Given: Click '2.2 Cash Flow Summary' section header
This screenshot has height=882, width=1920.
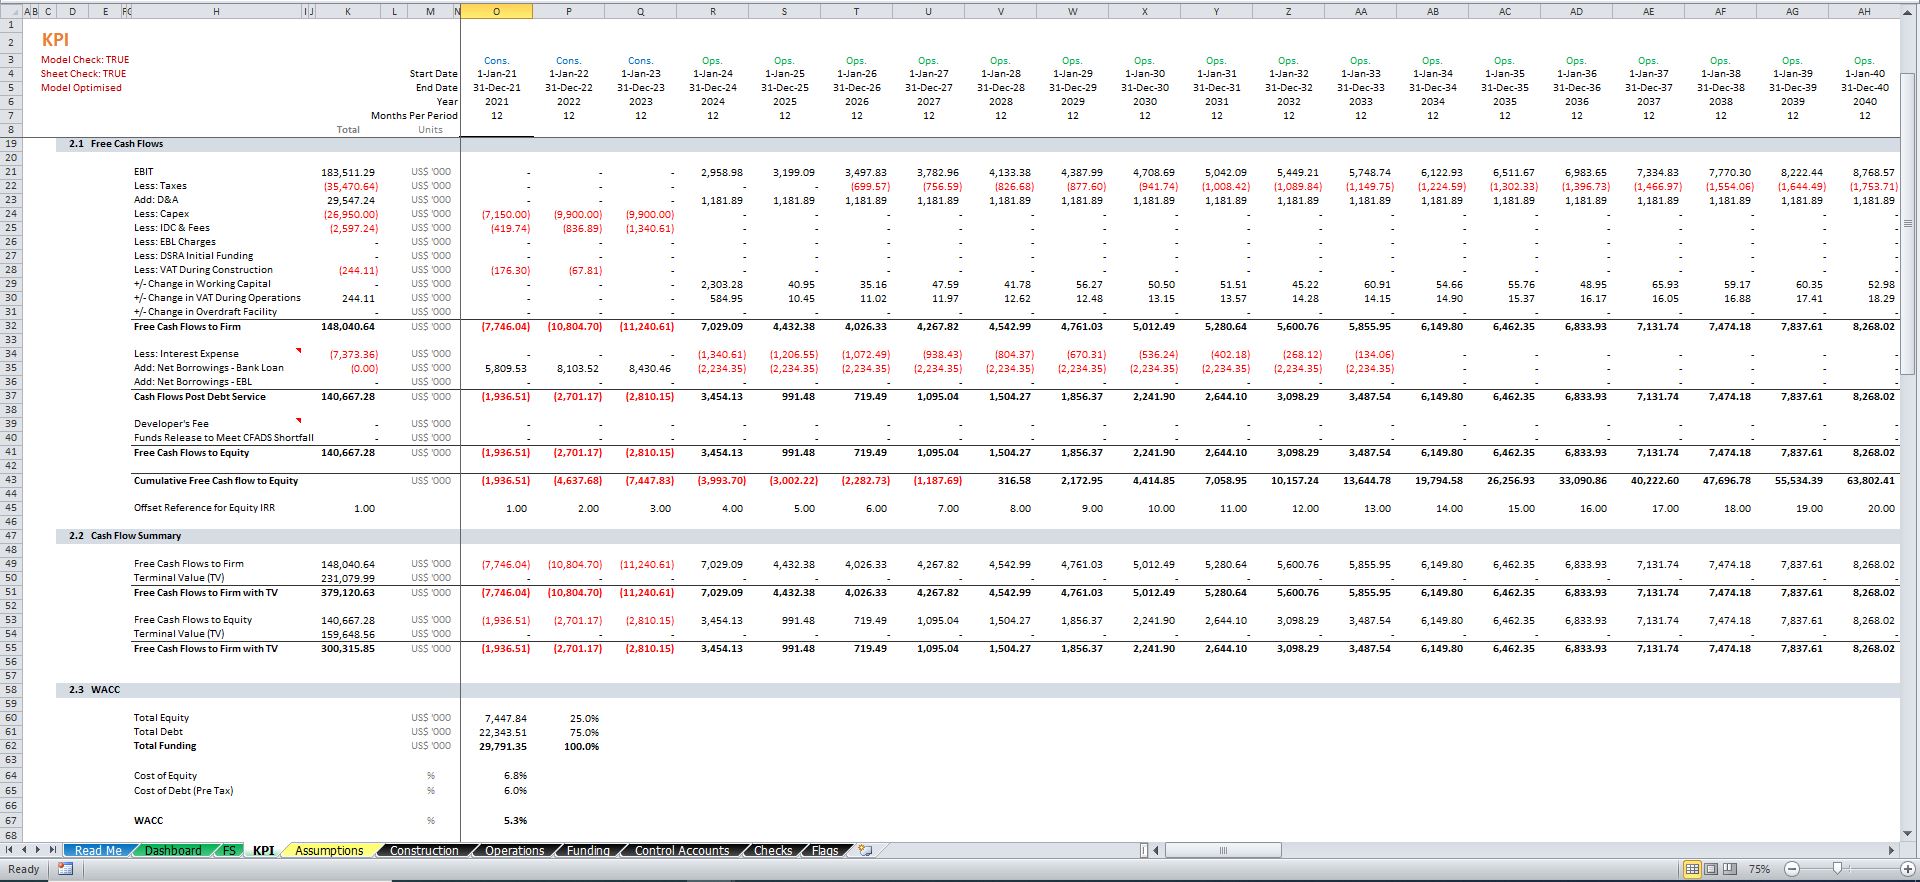Looking at the screenshot, I should click(125, 536).
